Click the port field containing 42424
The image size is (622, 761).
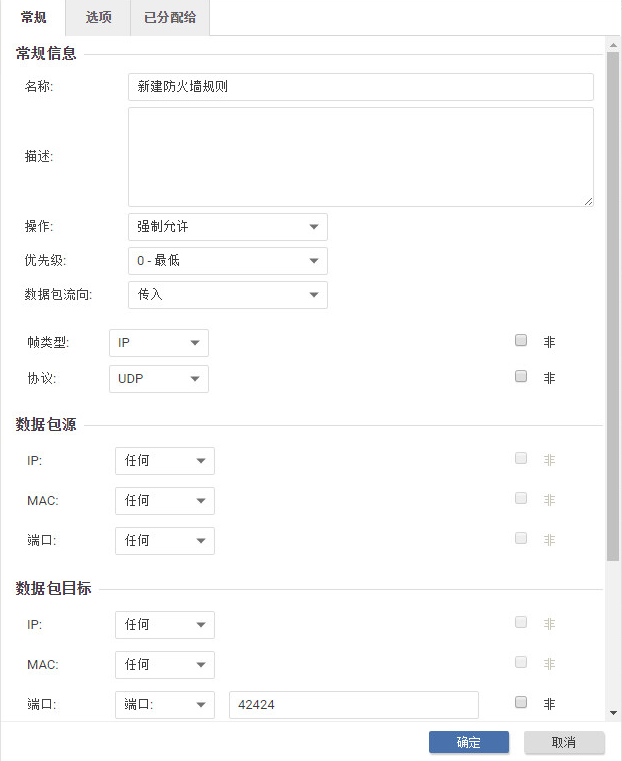click(353, 705)
